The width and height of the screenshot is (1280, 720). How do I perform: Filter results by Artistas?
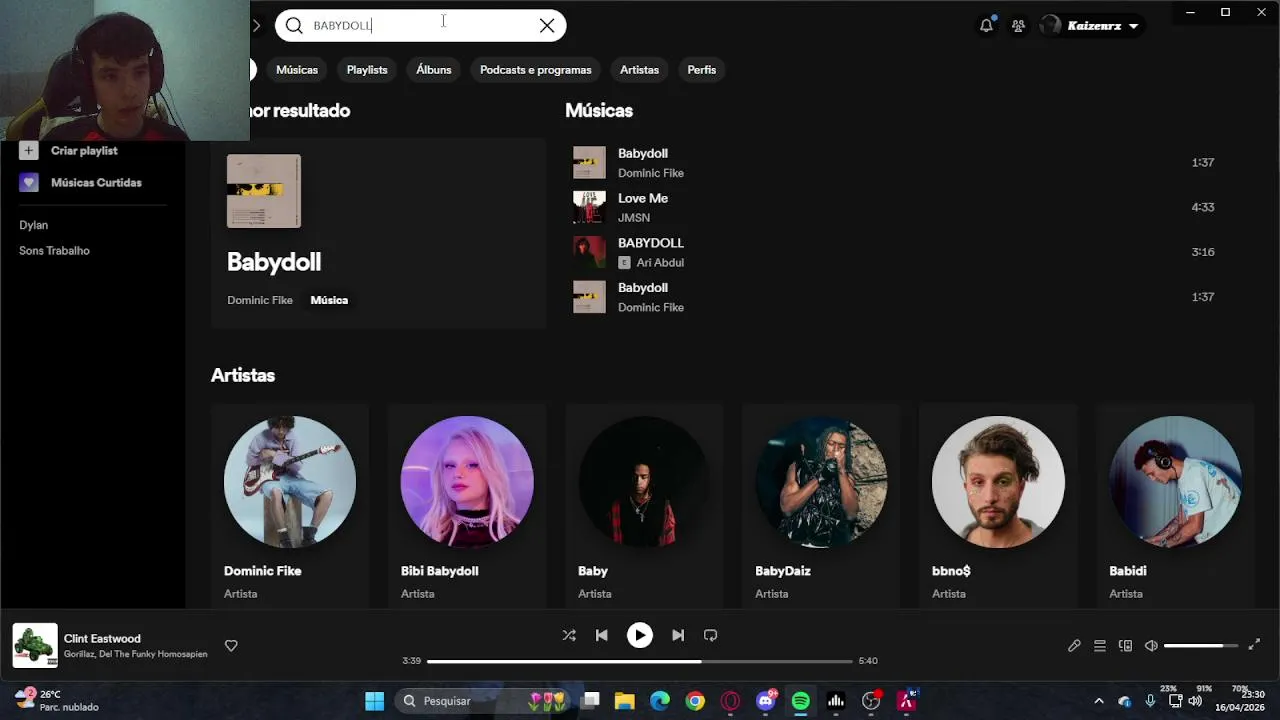639,70
